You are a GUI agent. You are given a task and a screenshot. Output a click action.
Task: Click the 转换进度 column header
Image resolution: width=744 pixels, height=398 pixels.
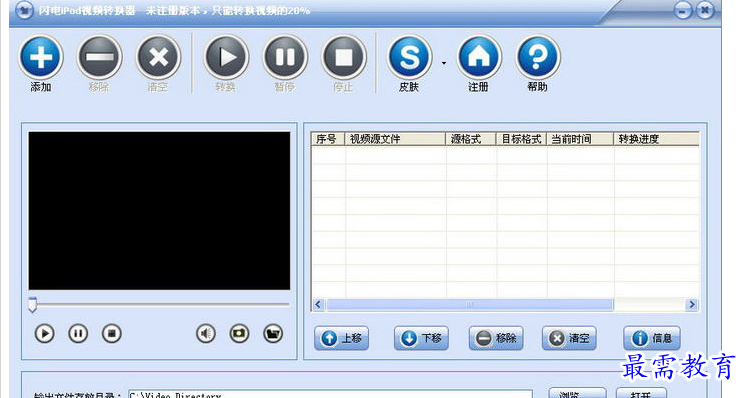(656, 139)
